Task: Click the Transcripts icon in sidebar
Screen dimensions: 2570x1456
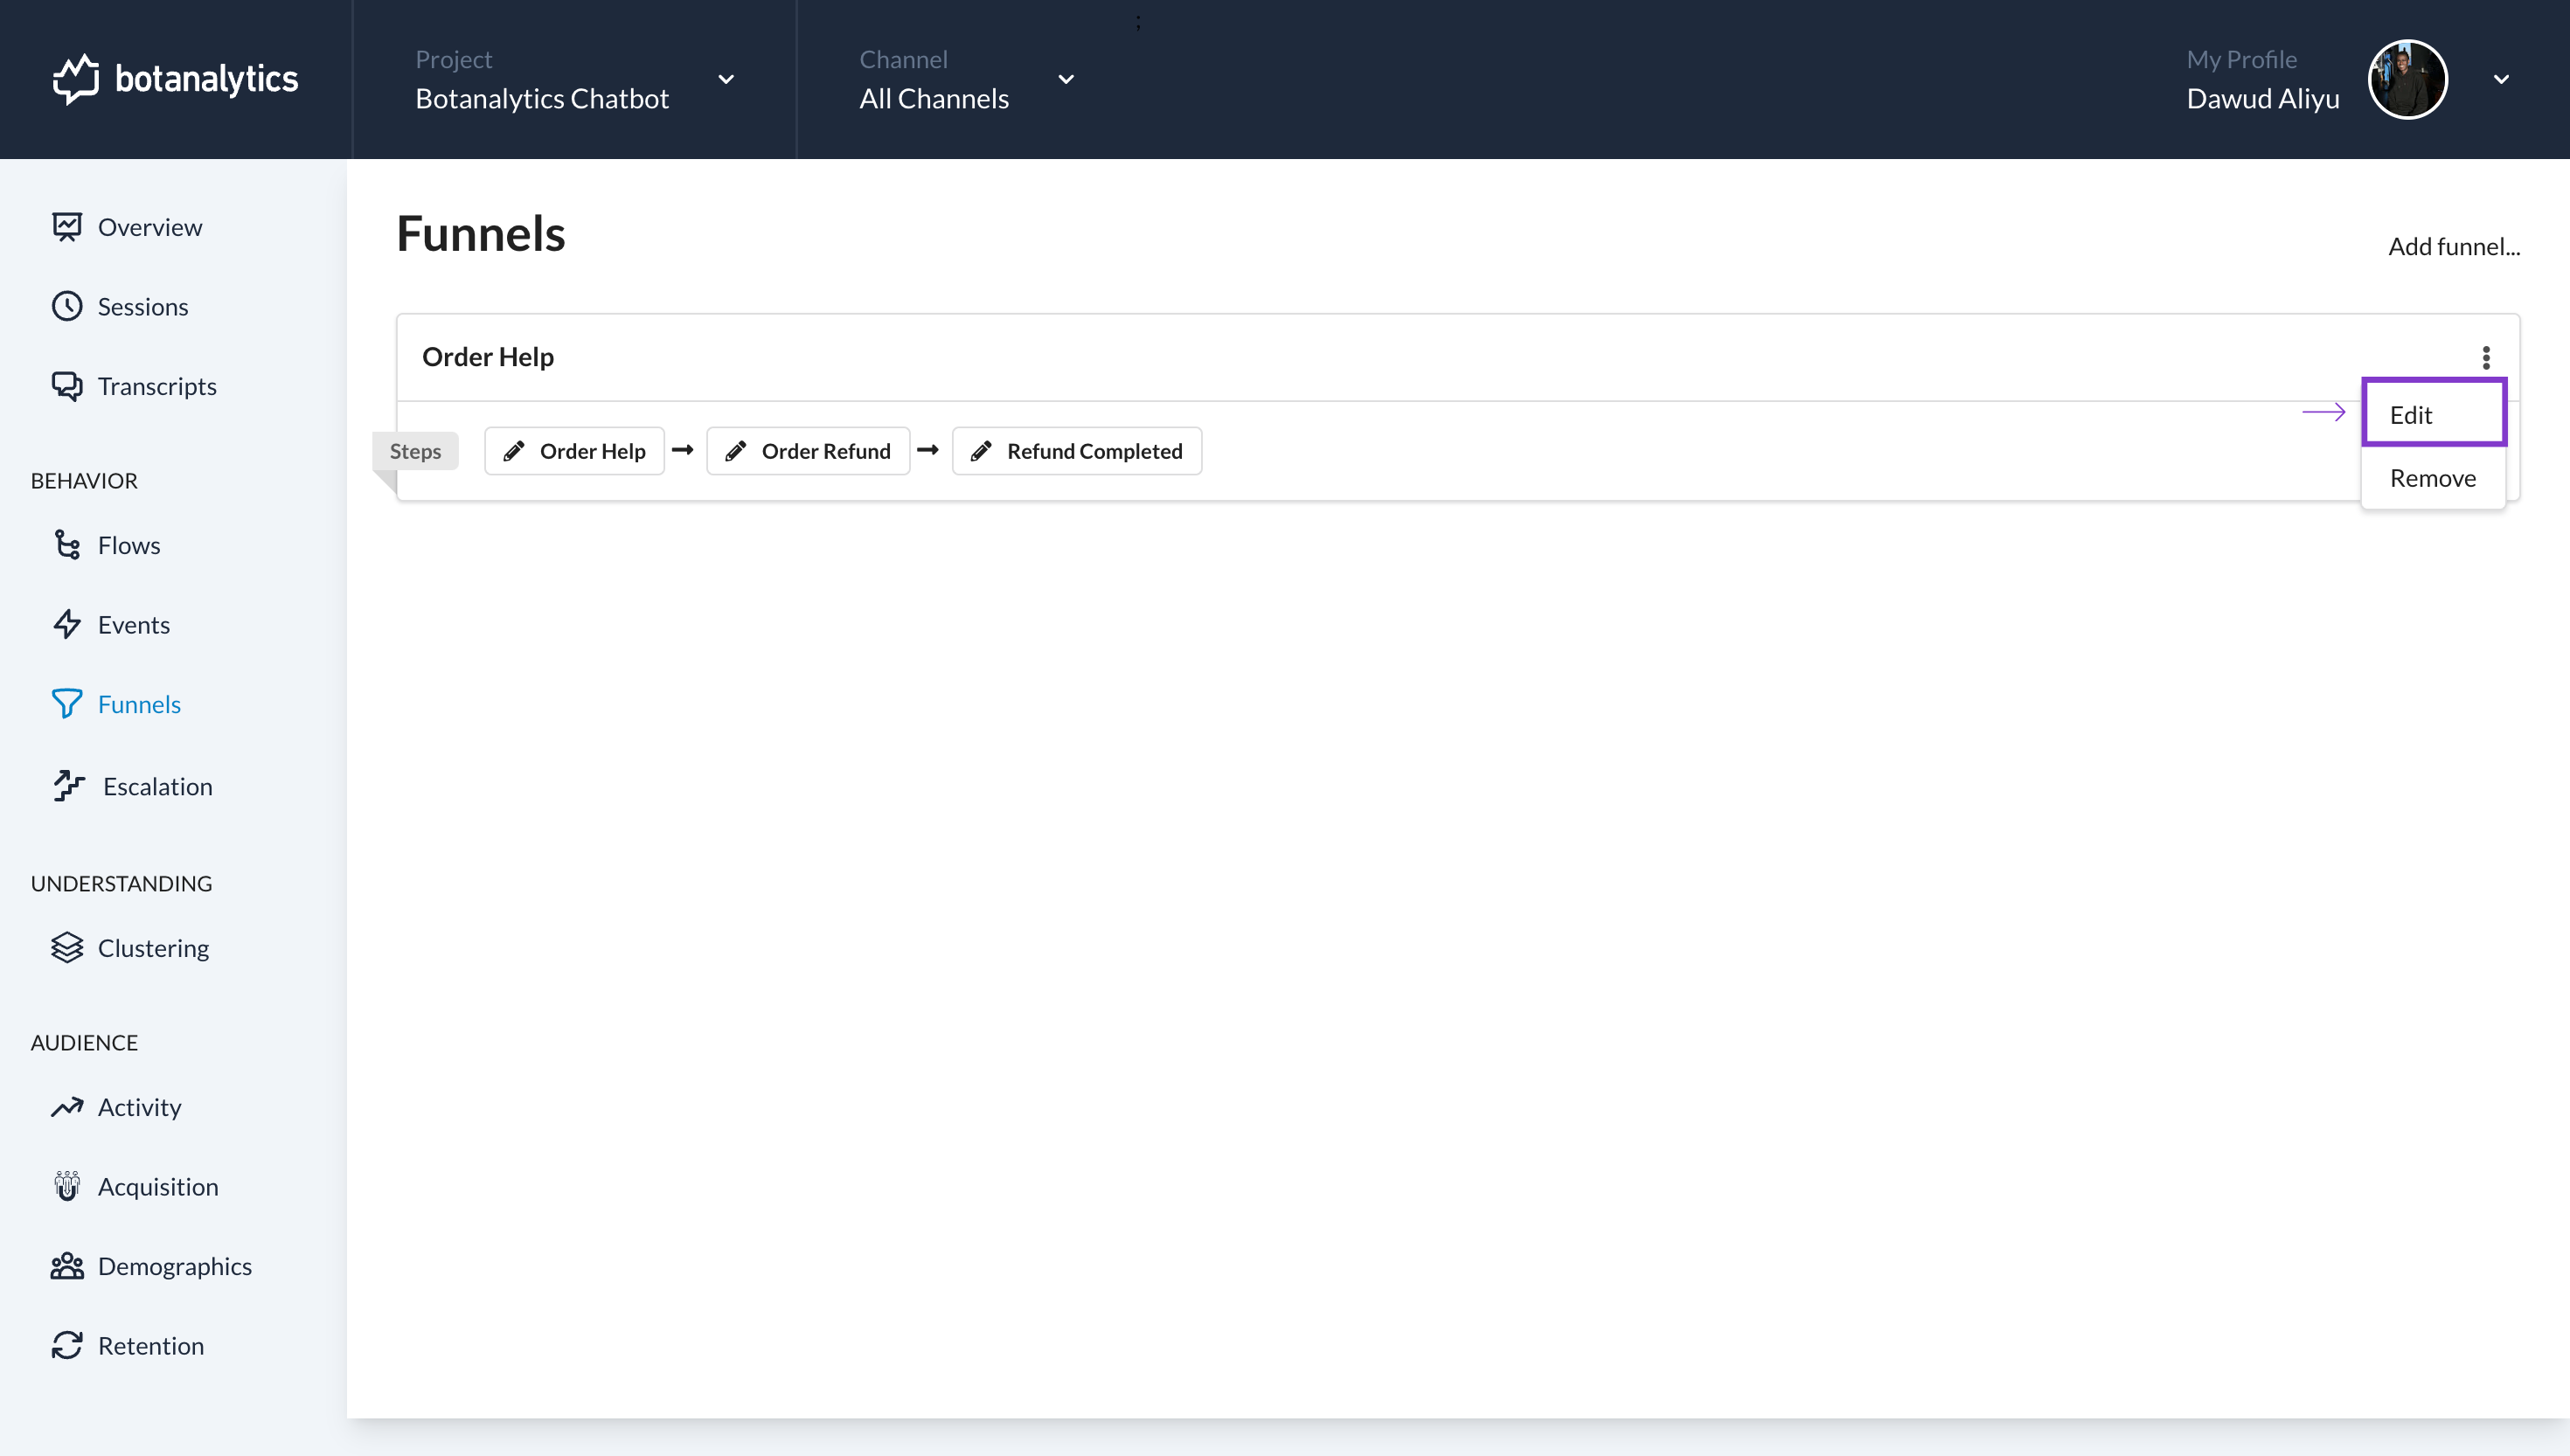Action: pos(66,386)
